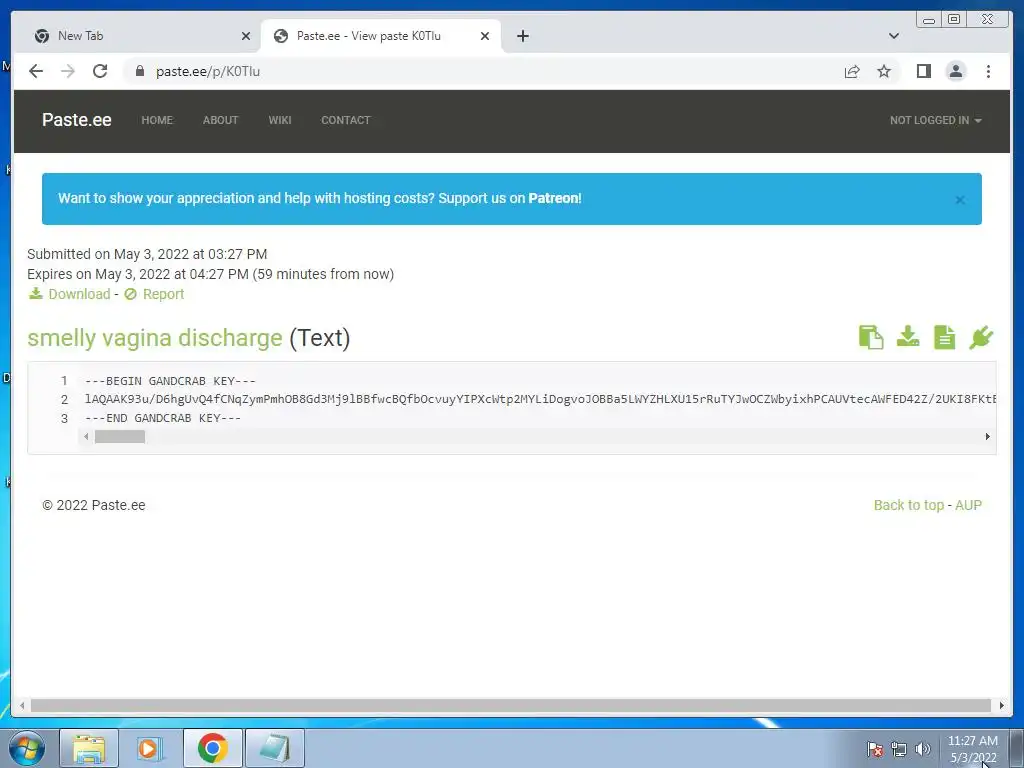
Task: Open Windows Explorer from taskbar
Action: click(x=89, y=748)
